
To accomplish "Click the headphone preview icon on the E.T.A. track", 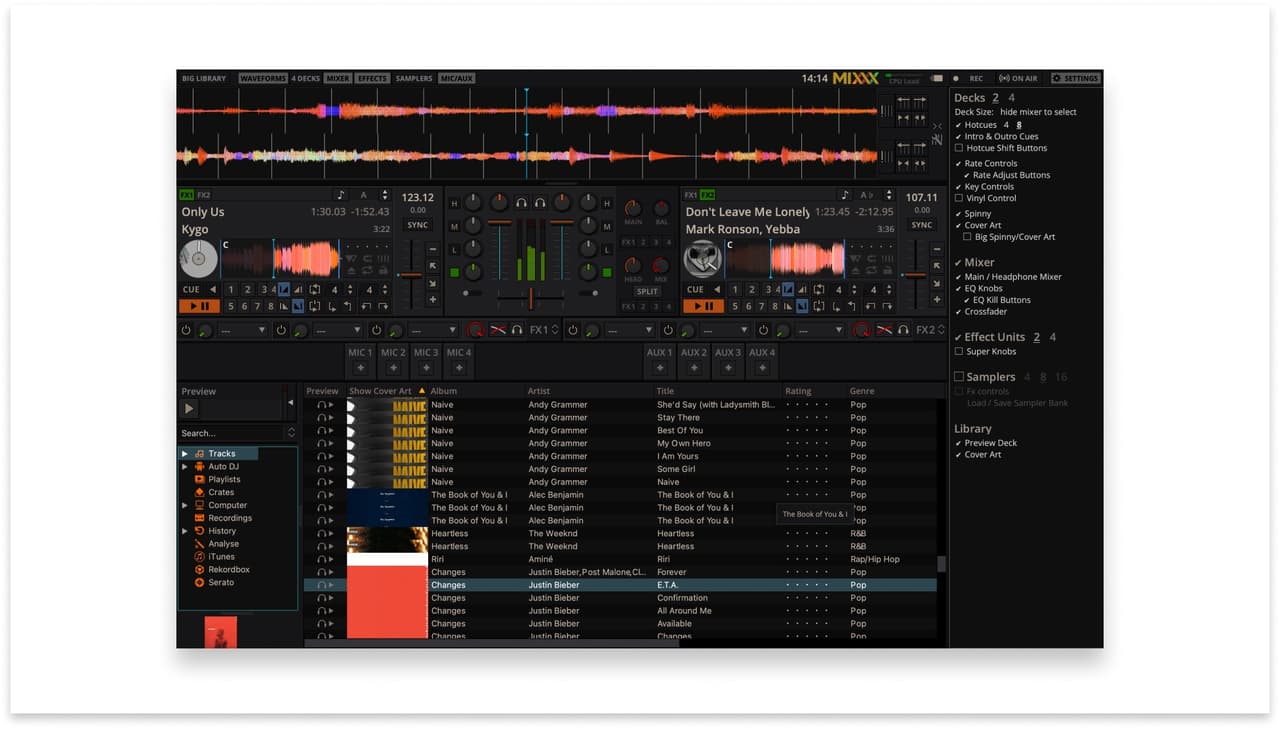I will point(322,584).
